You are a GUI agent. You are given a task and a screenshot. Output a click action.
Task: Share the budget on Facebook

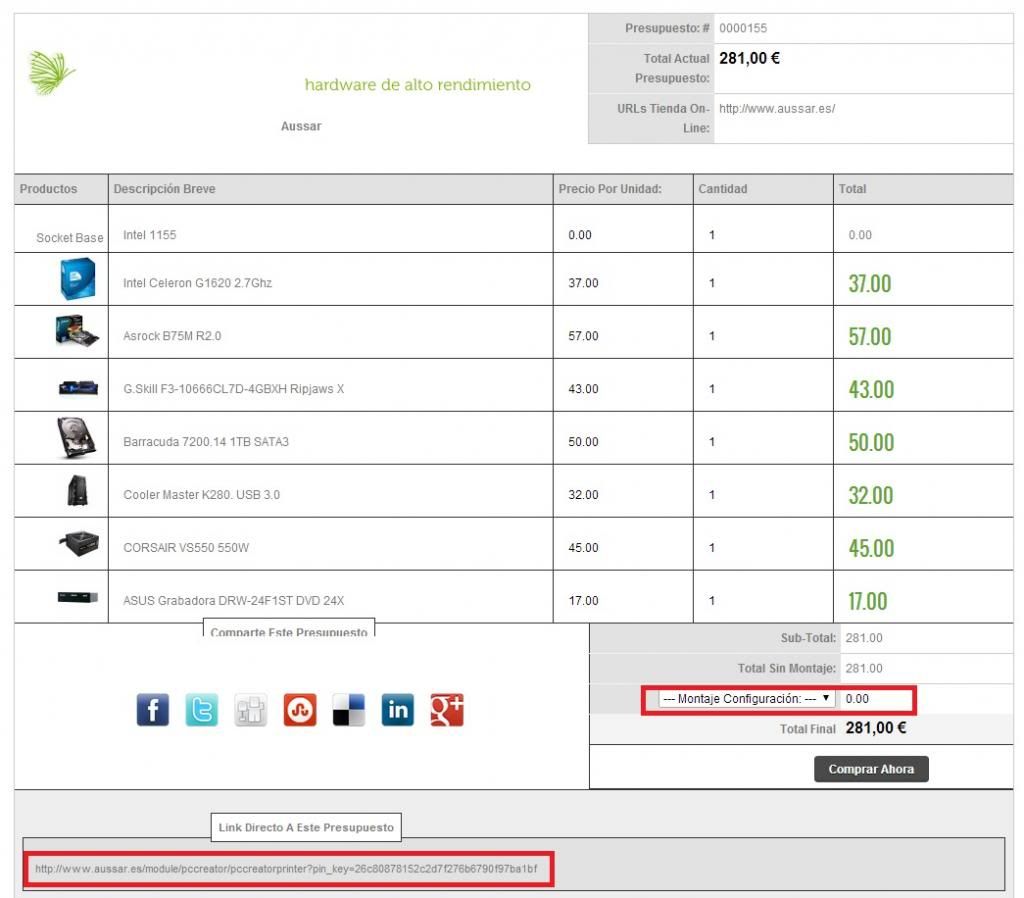pos(153,709)
